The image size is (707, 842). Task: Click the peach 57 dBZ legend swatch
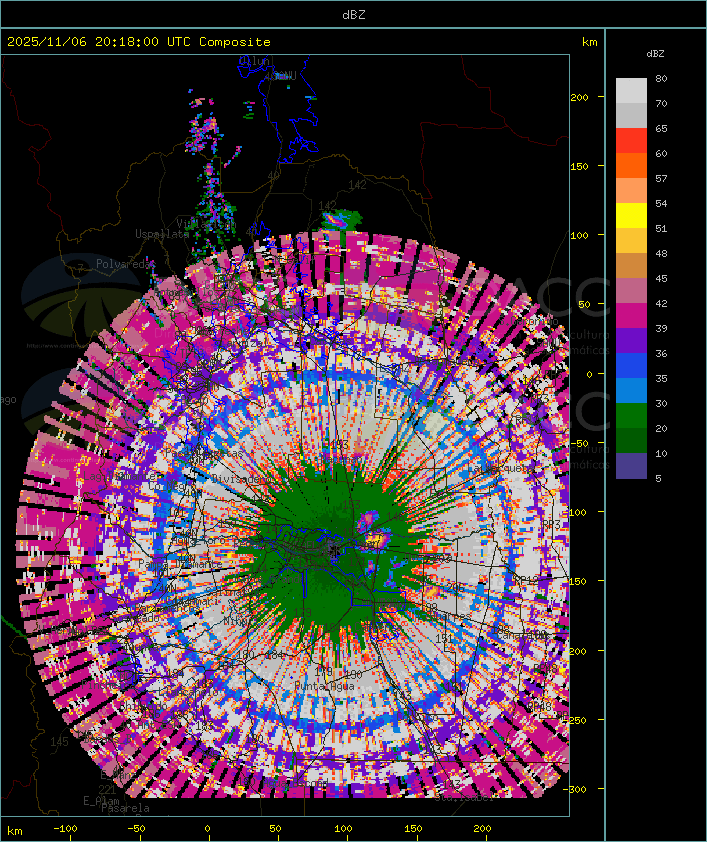tap(631, 191)
